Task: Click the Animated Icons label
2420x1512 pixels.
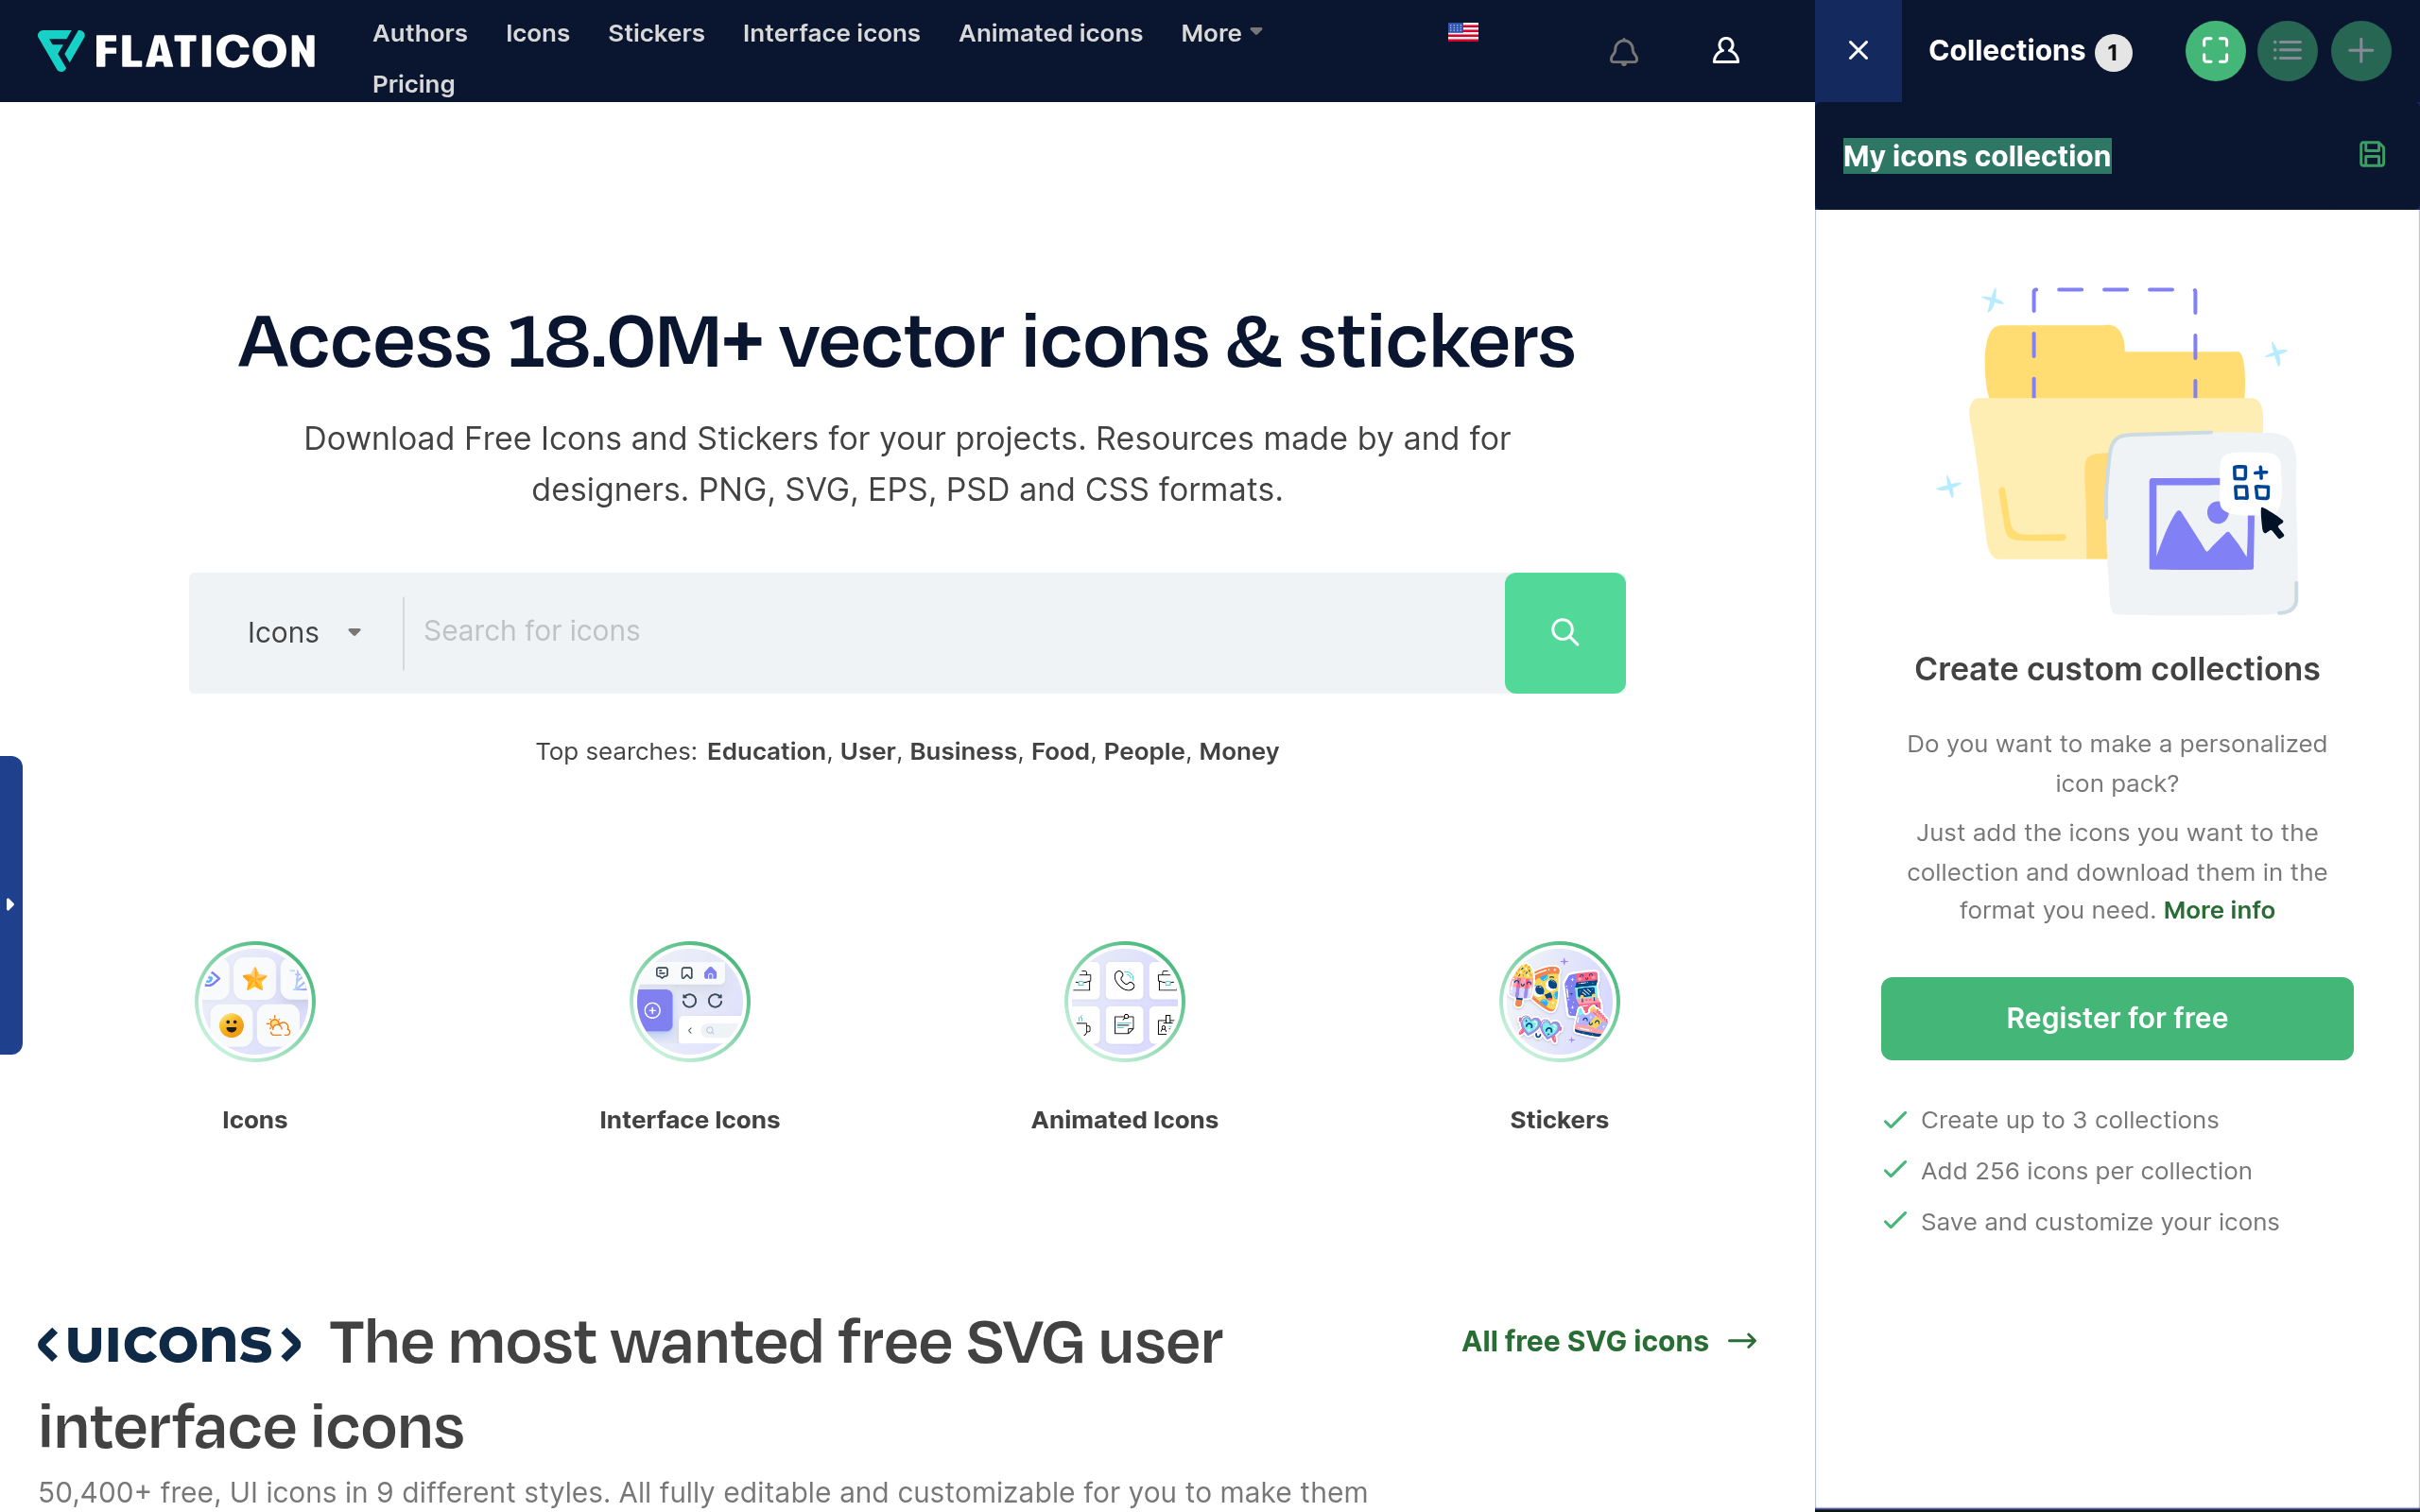Action: [1125, 1120]
